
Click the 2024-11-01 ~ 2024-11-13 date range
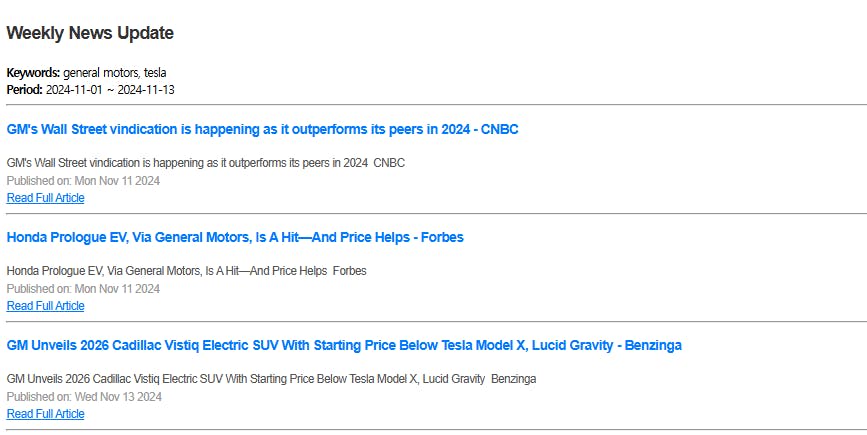[111, 89]
